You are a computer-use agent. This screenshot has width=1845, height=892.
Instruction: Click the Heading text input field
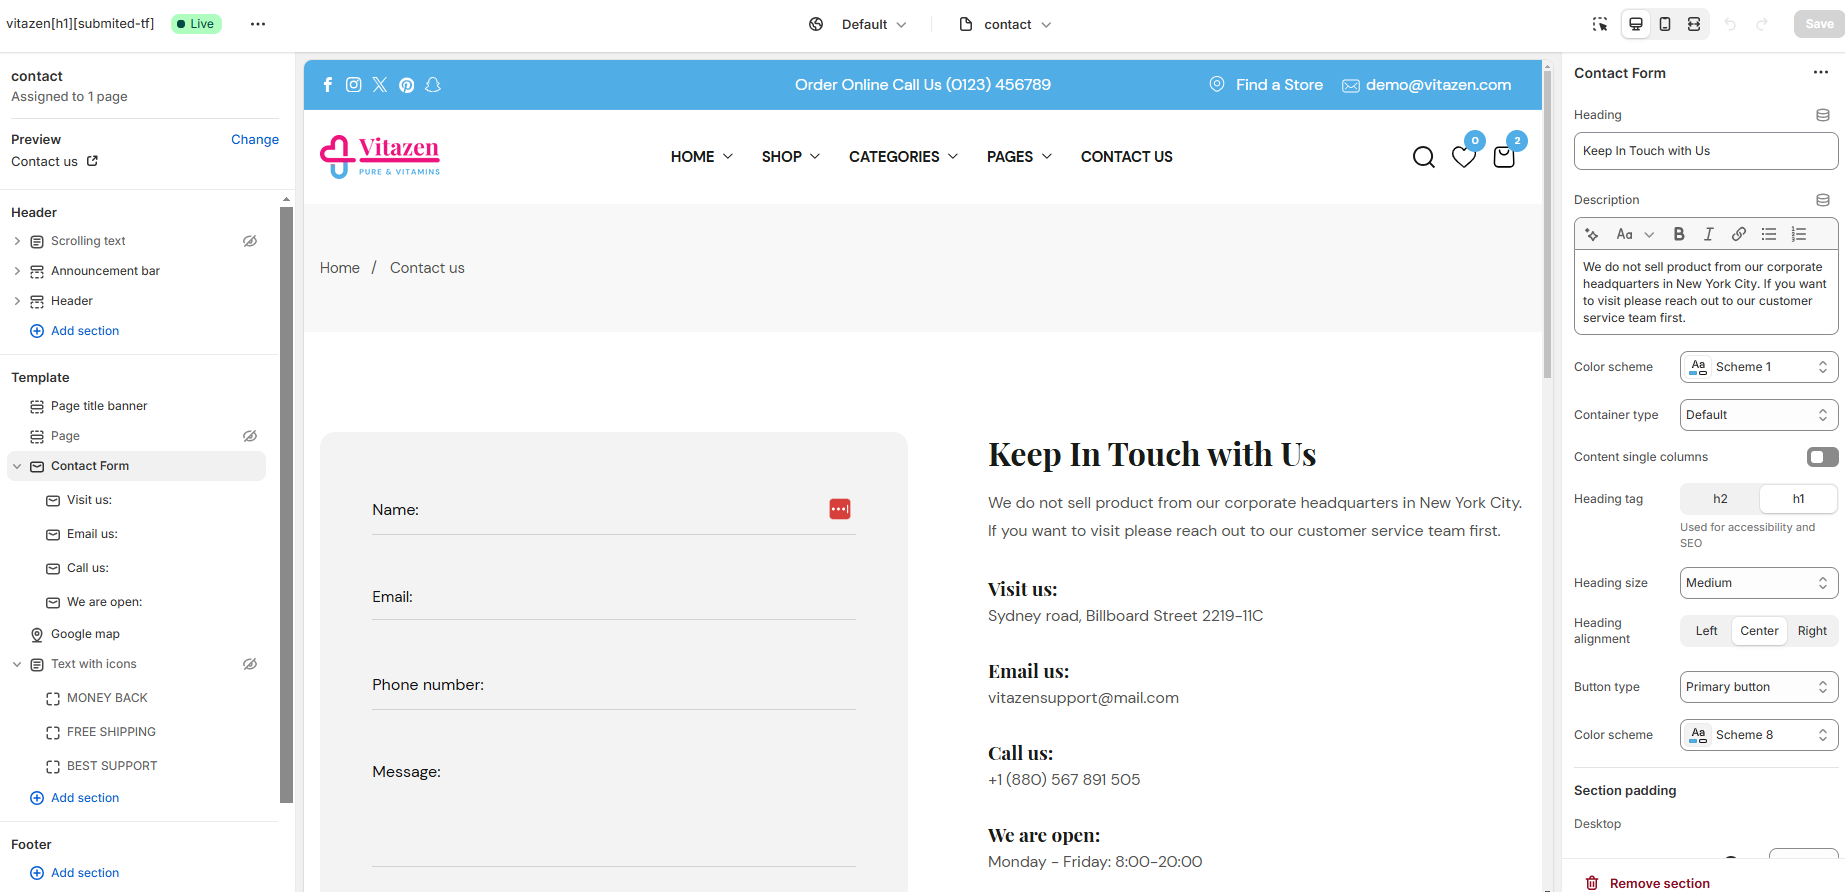point(1706,151)
